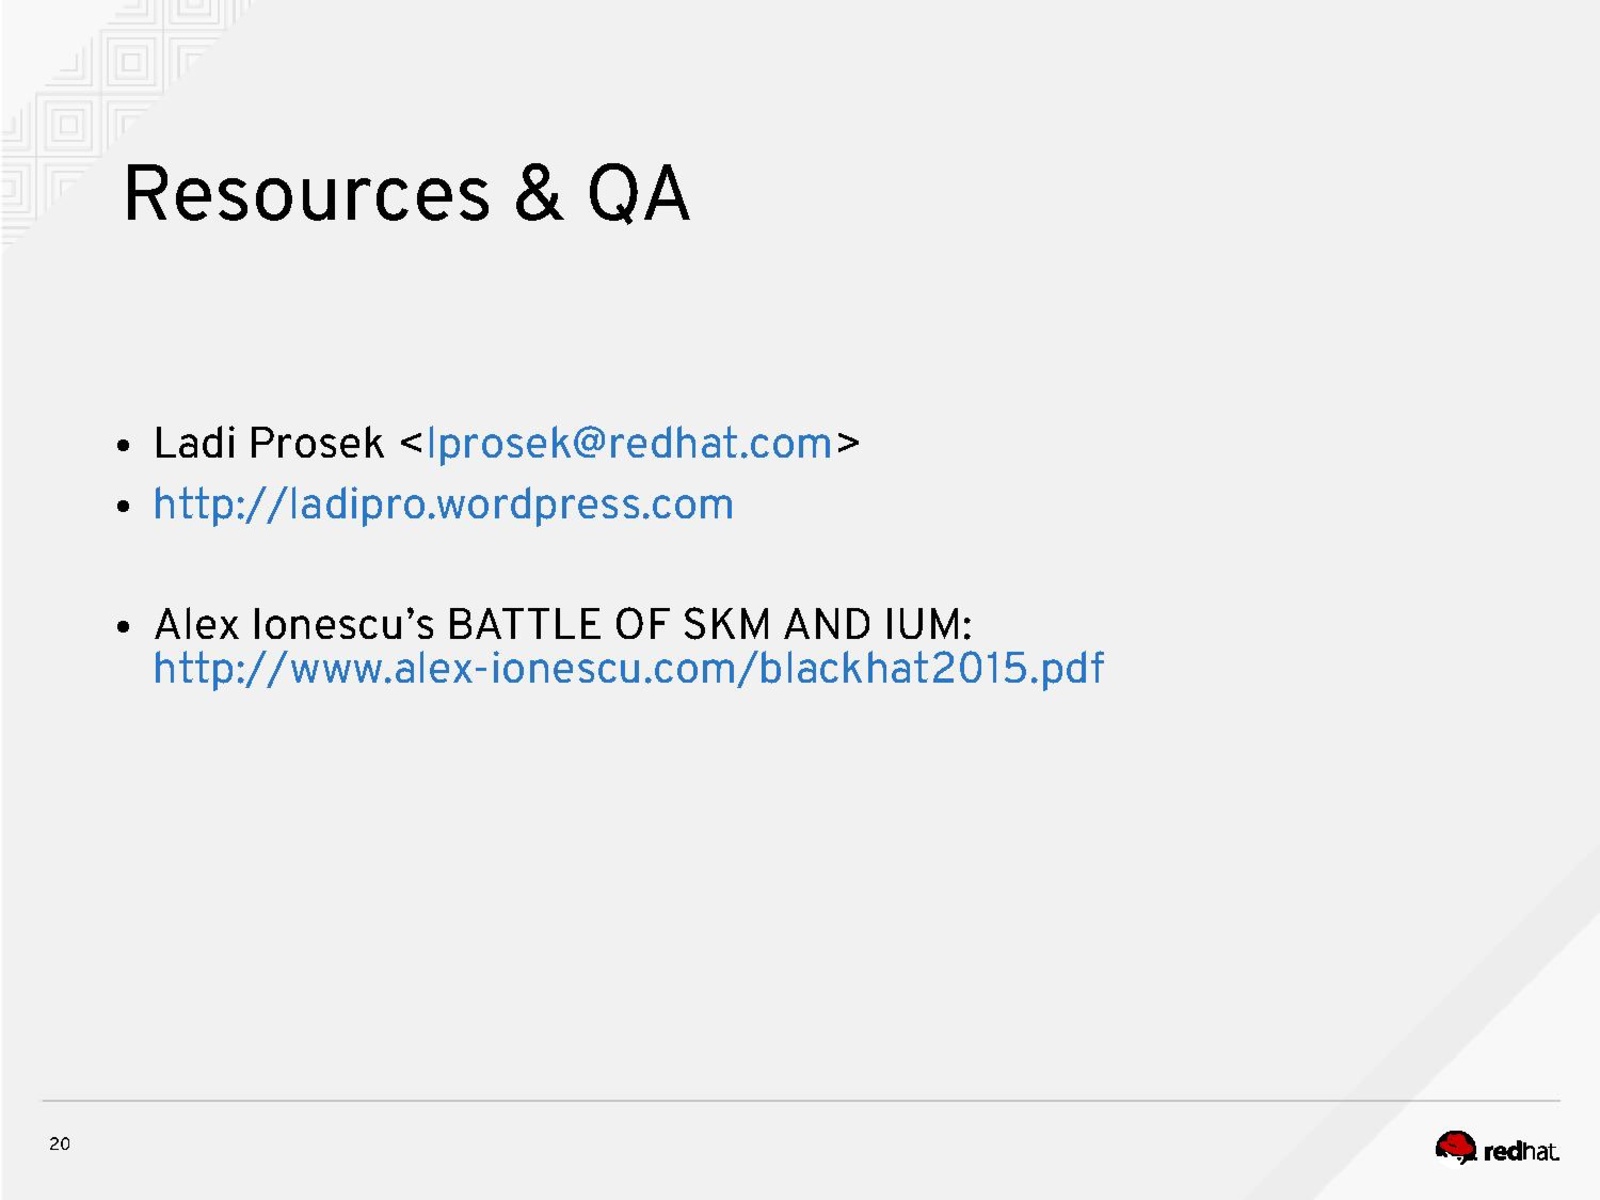
Task: Click the "redhat" wordmark text
Action: [1521, 1152]
